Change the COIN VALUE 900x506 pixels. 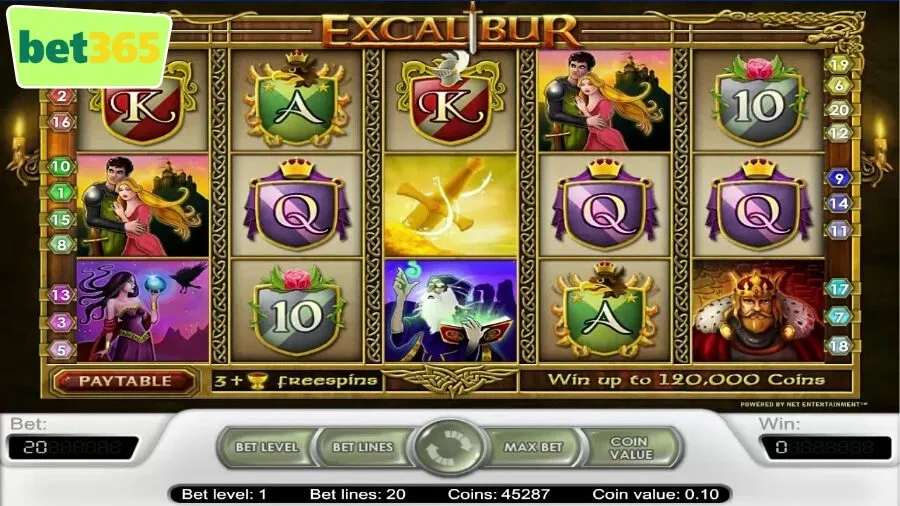631,447
